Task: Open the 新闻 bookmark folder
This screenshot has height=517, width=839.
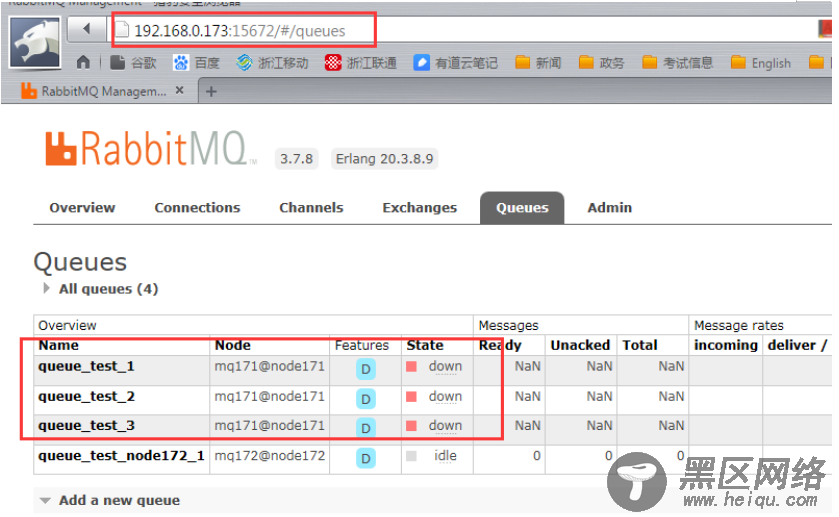Action: [538, 63]
